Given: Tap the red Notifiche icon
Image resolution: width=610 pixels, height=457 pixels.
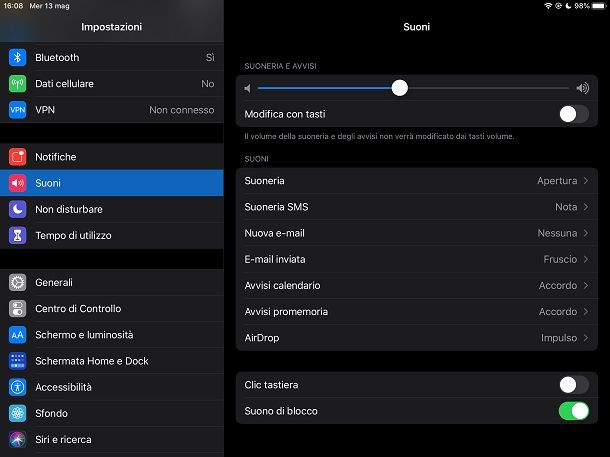Looking at the screenshot, I should (x=18, y=157).
